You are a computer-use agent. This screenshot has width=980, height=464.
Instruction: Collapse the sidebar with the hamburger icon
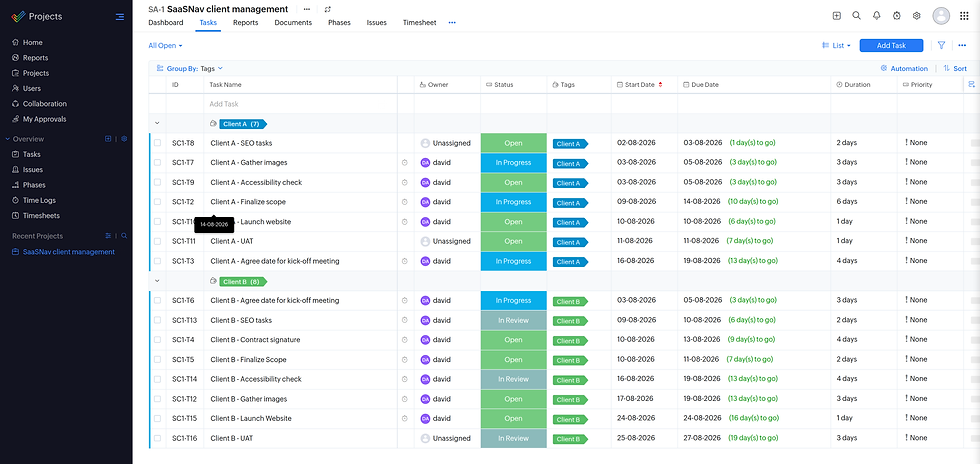(x=119, y=17)
